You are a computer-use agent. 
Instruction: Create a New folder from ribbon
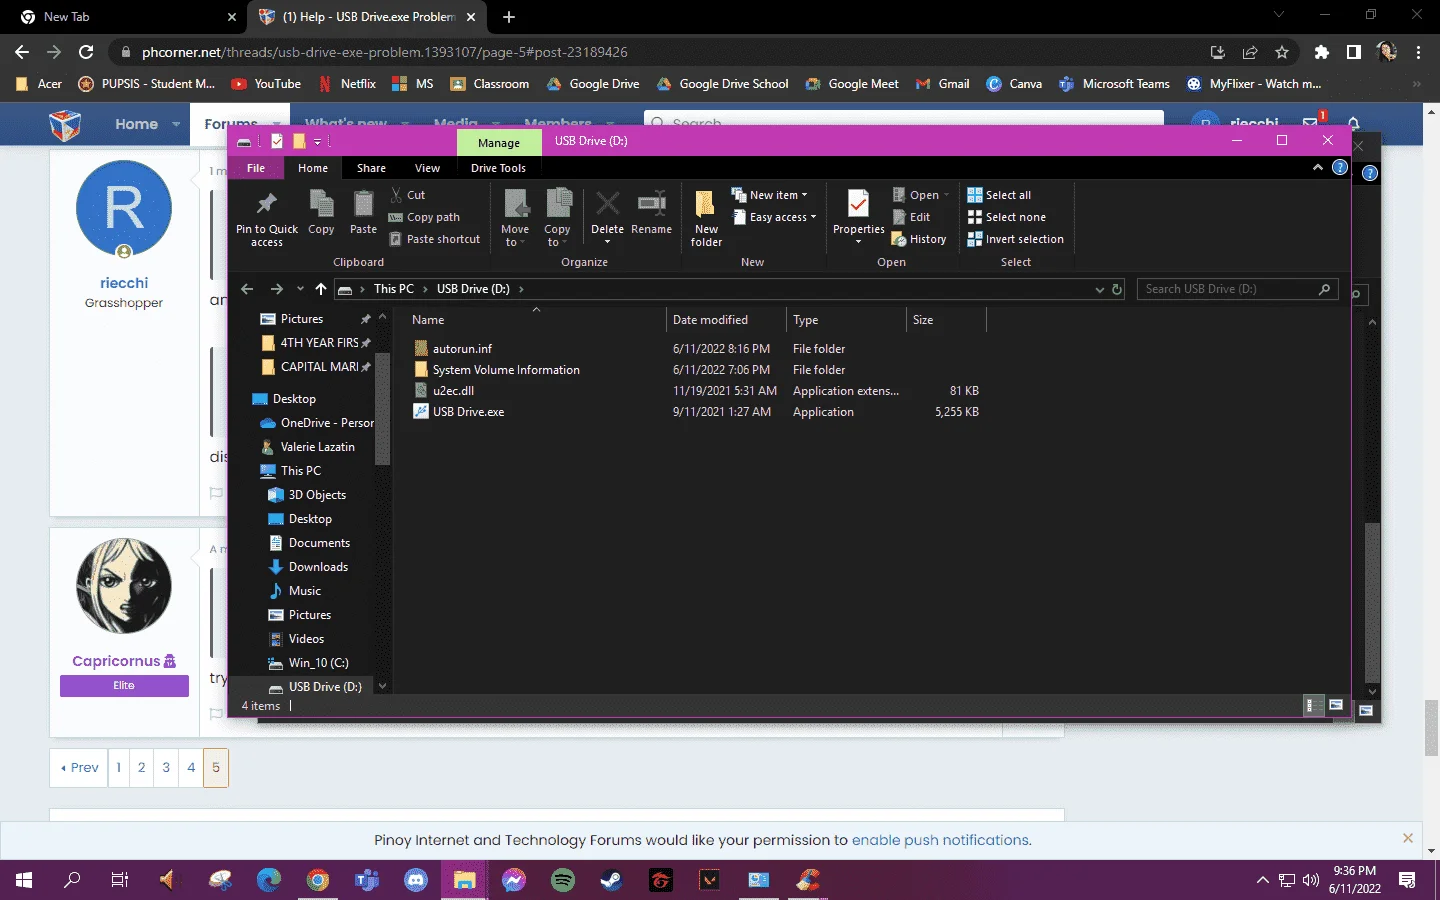tap(706, 217)
